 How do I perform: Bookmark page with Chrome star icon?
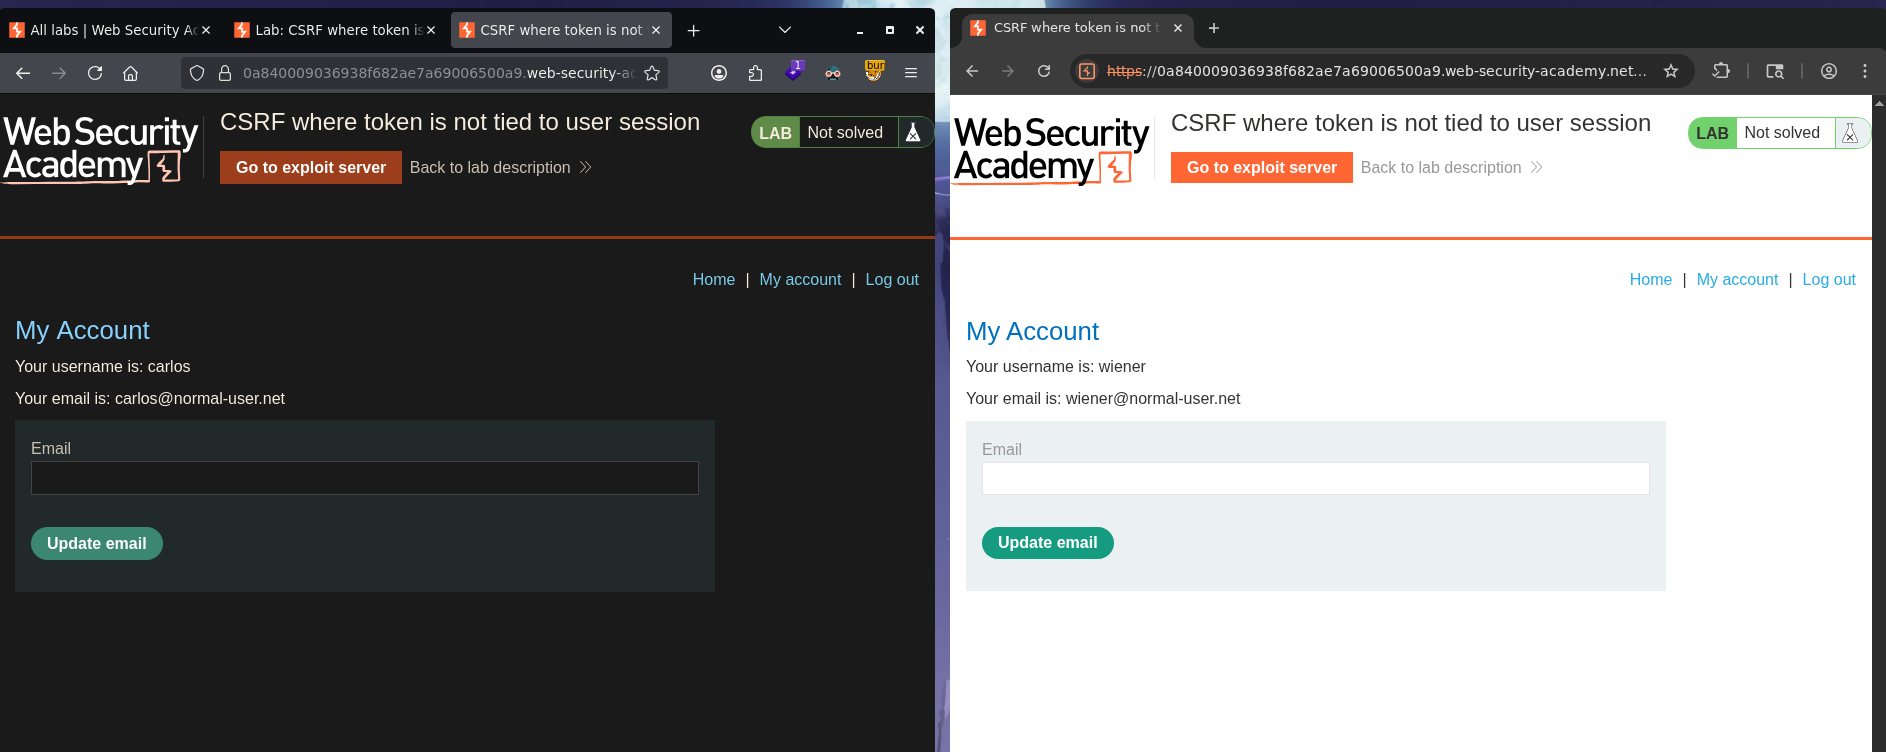[x=1670, y=71]
